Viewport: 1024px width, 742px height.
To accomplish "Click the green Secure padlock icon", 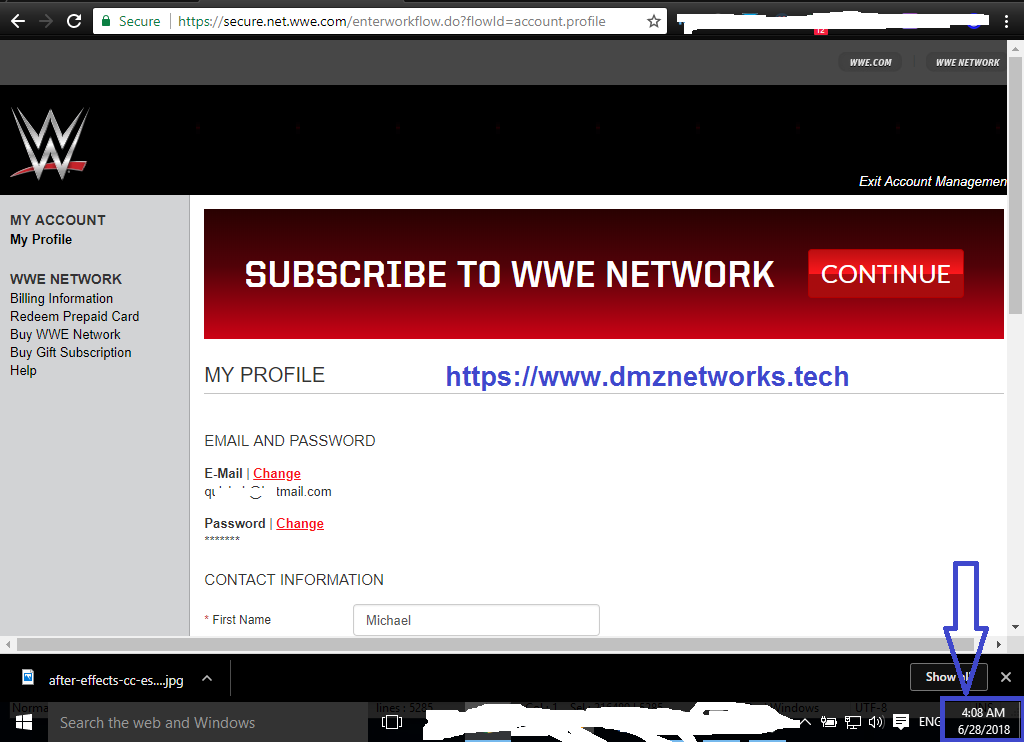I will click(106, 21).
